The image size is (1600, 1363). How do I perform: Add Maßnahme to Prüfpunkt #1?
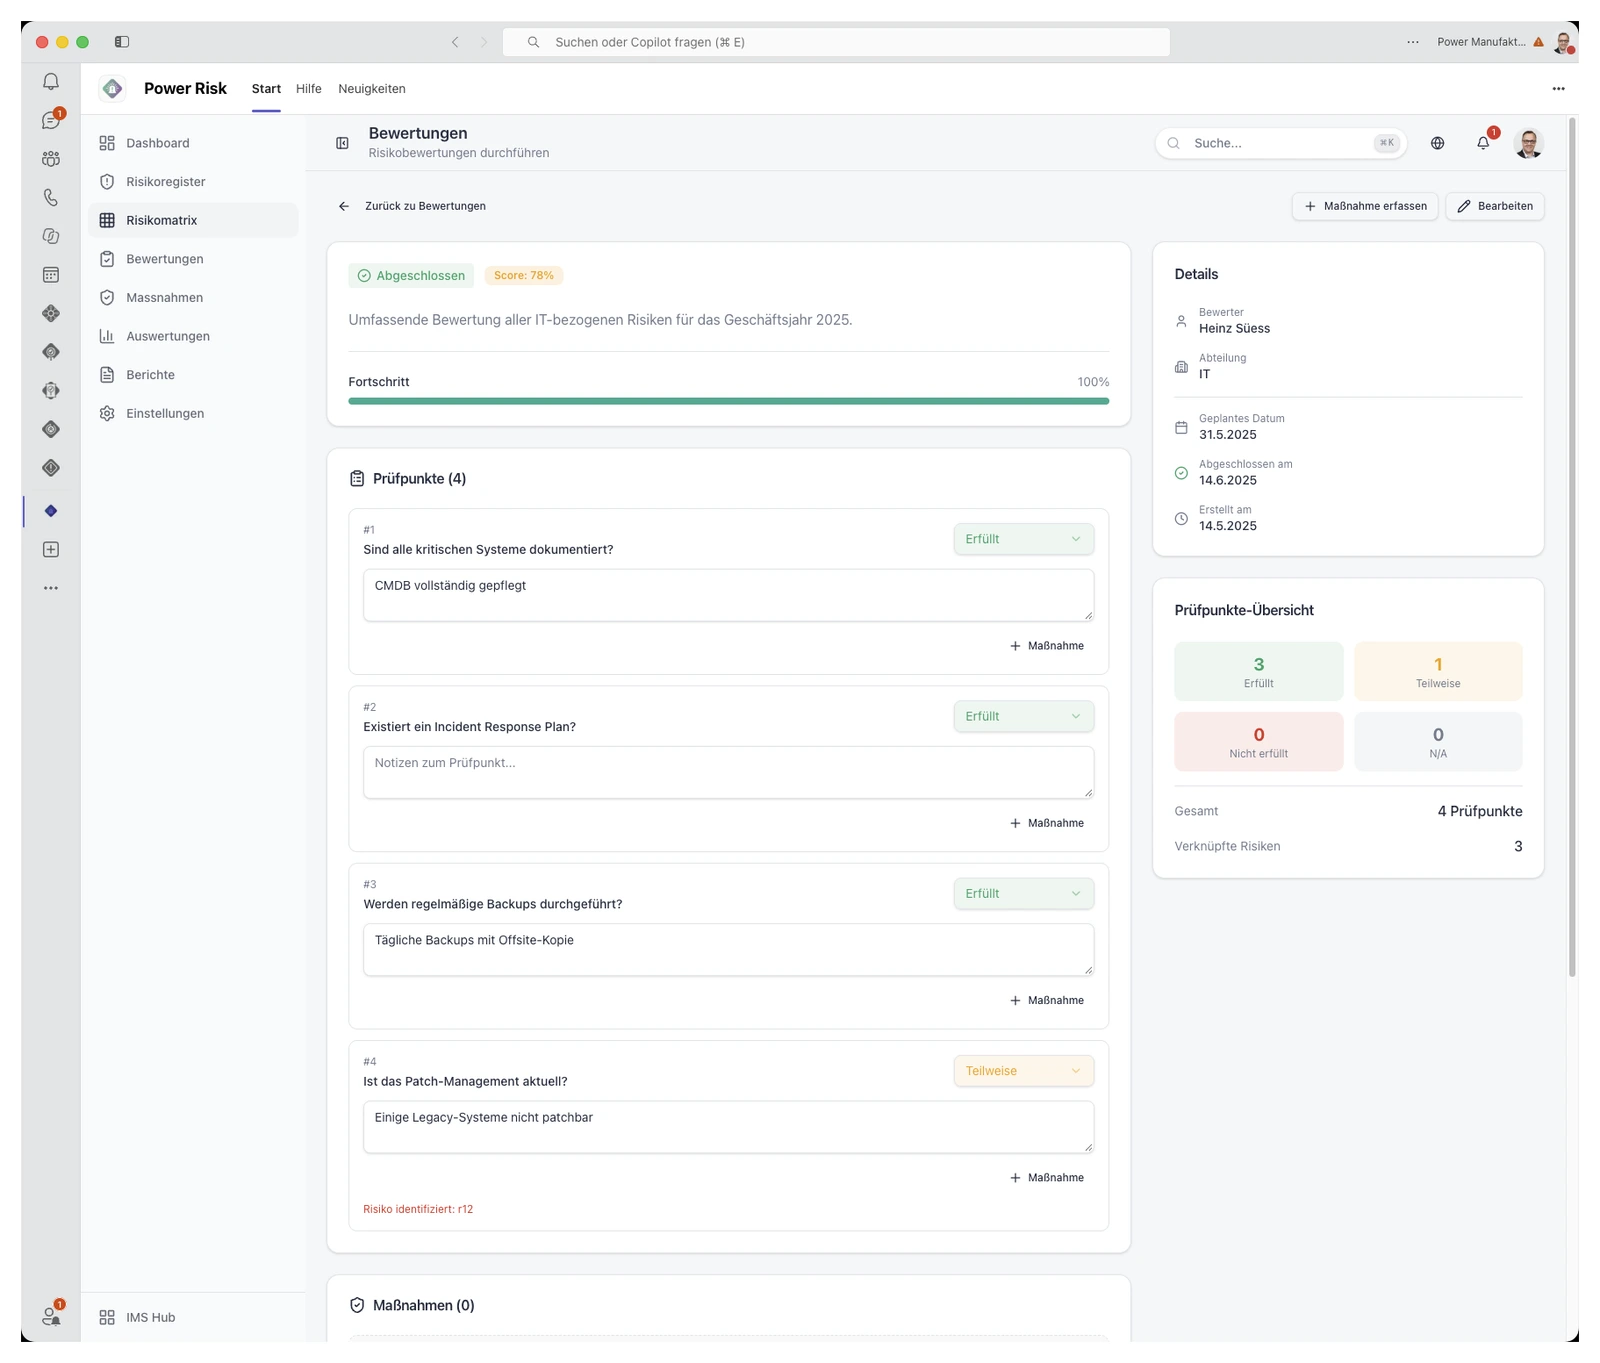[x=1047, y=646]
